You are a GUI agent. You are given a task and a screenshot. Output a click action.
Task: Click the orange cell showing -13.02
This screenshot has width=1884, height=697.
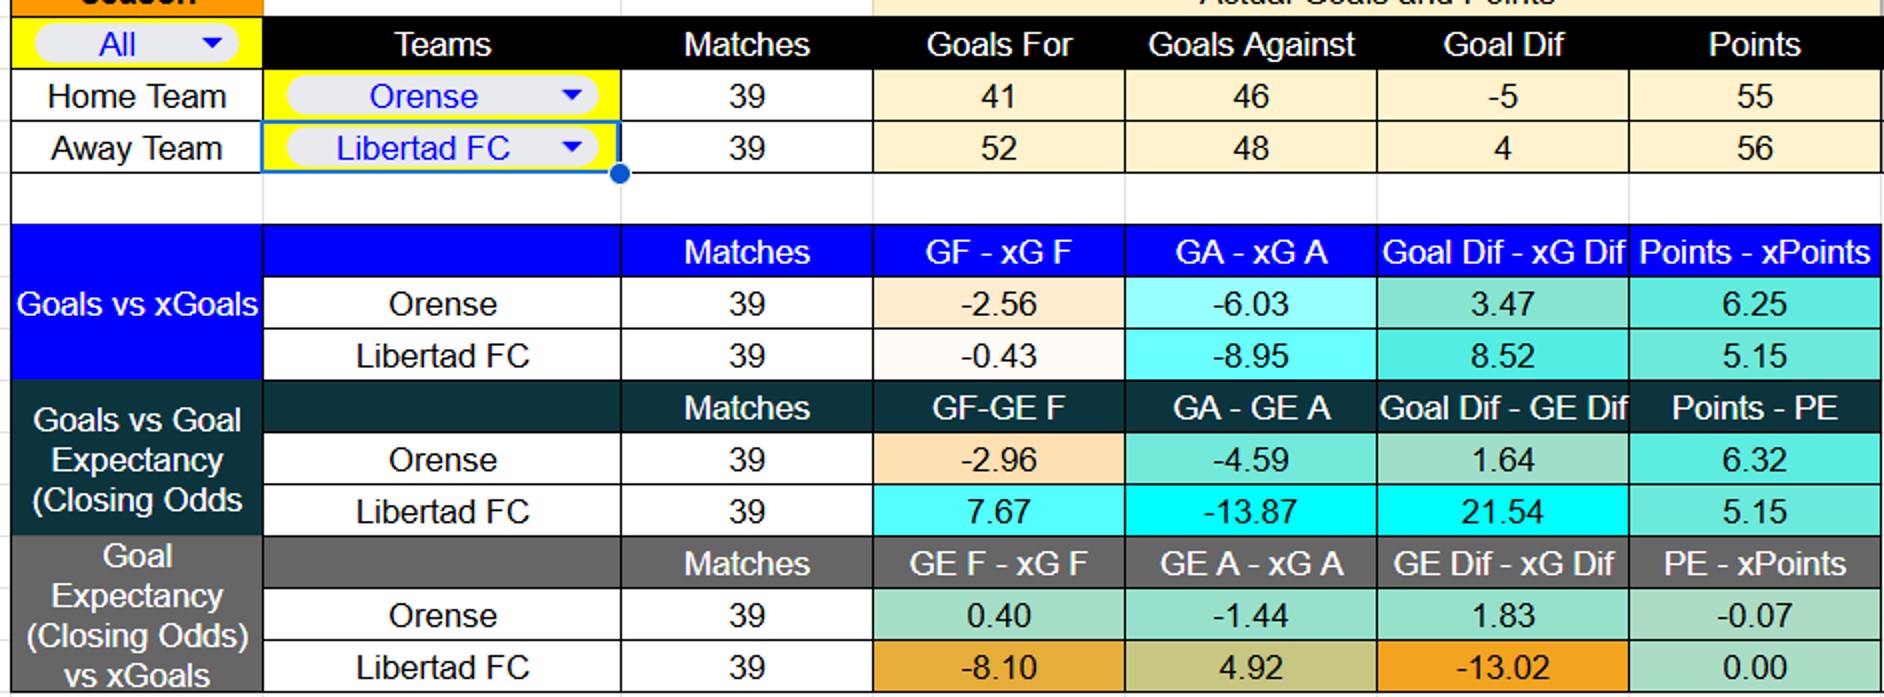pyautogui.click(x=1502, y=668)
